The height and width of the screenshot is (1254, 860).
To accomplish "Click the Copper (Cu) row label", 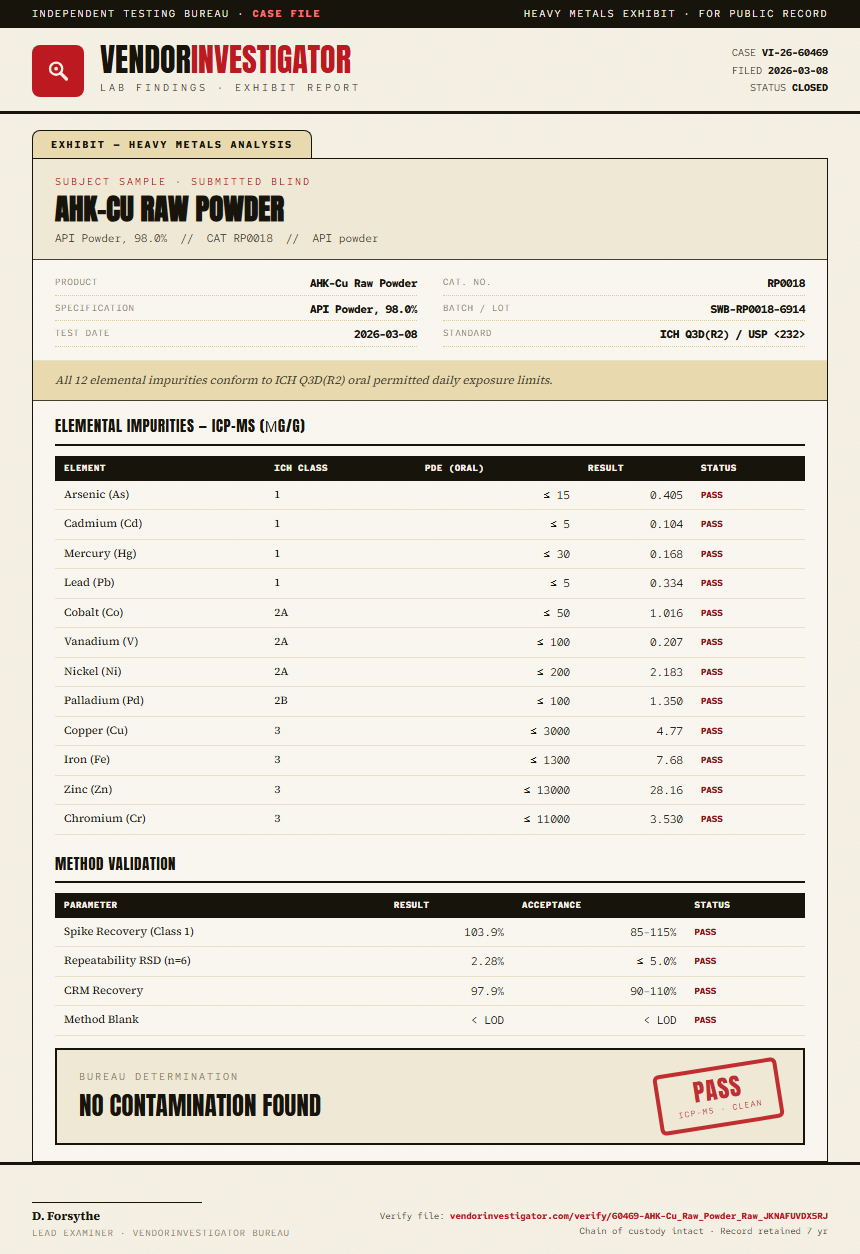I will pos(96,731).
